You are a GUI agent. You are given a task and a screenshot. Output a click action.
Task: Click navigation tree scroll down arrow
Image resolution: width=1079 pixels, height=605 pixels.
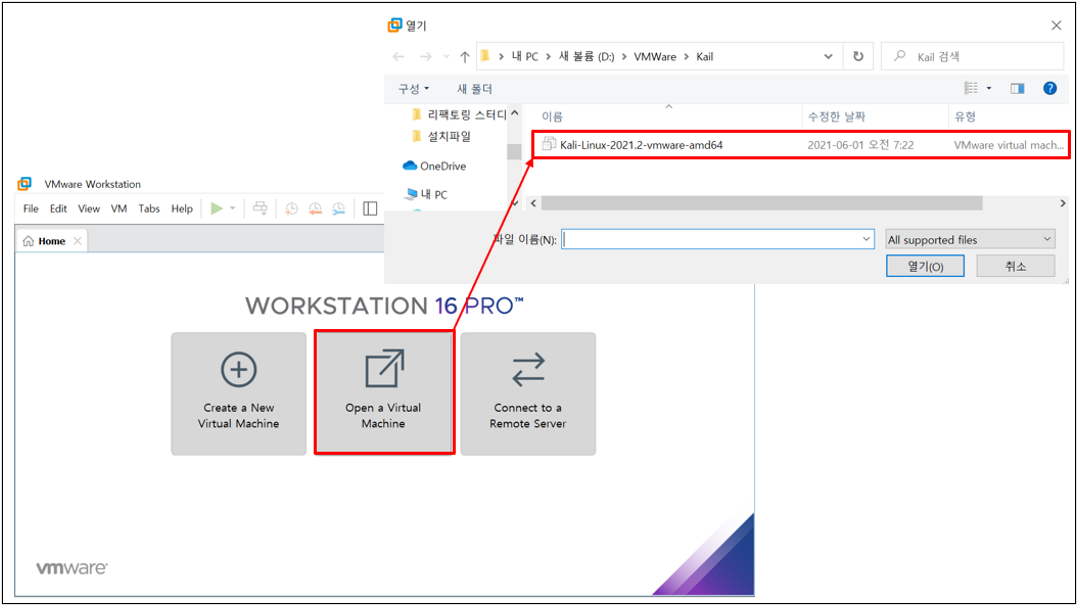[x=514, y=203]
